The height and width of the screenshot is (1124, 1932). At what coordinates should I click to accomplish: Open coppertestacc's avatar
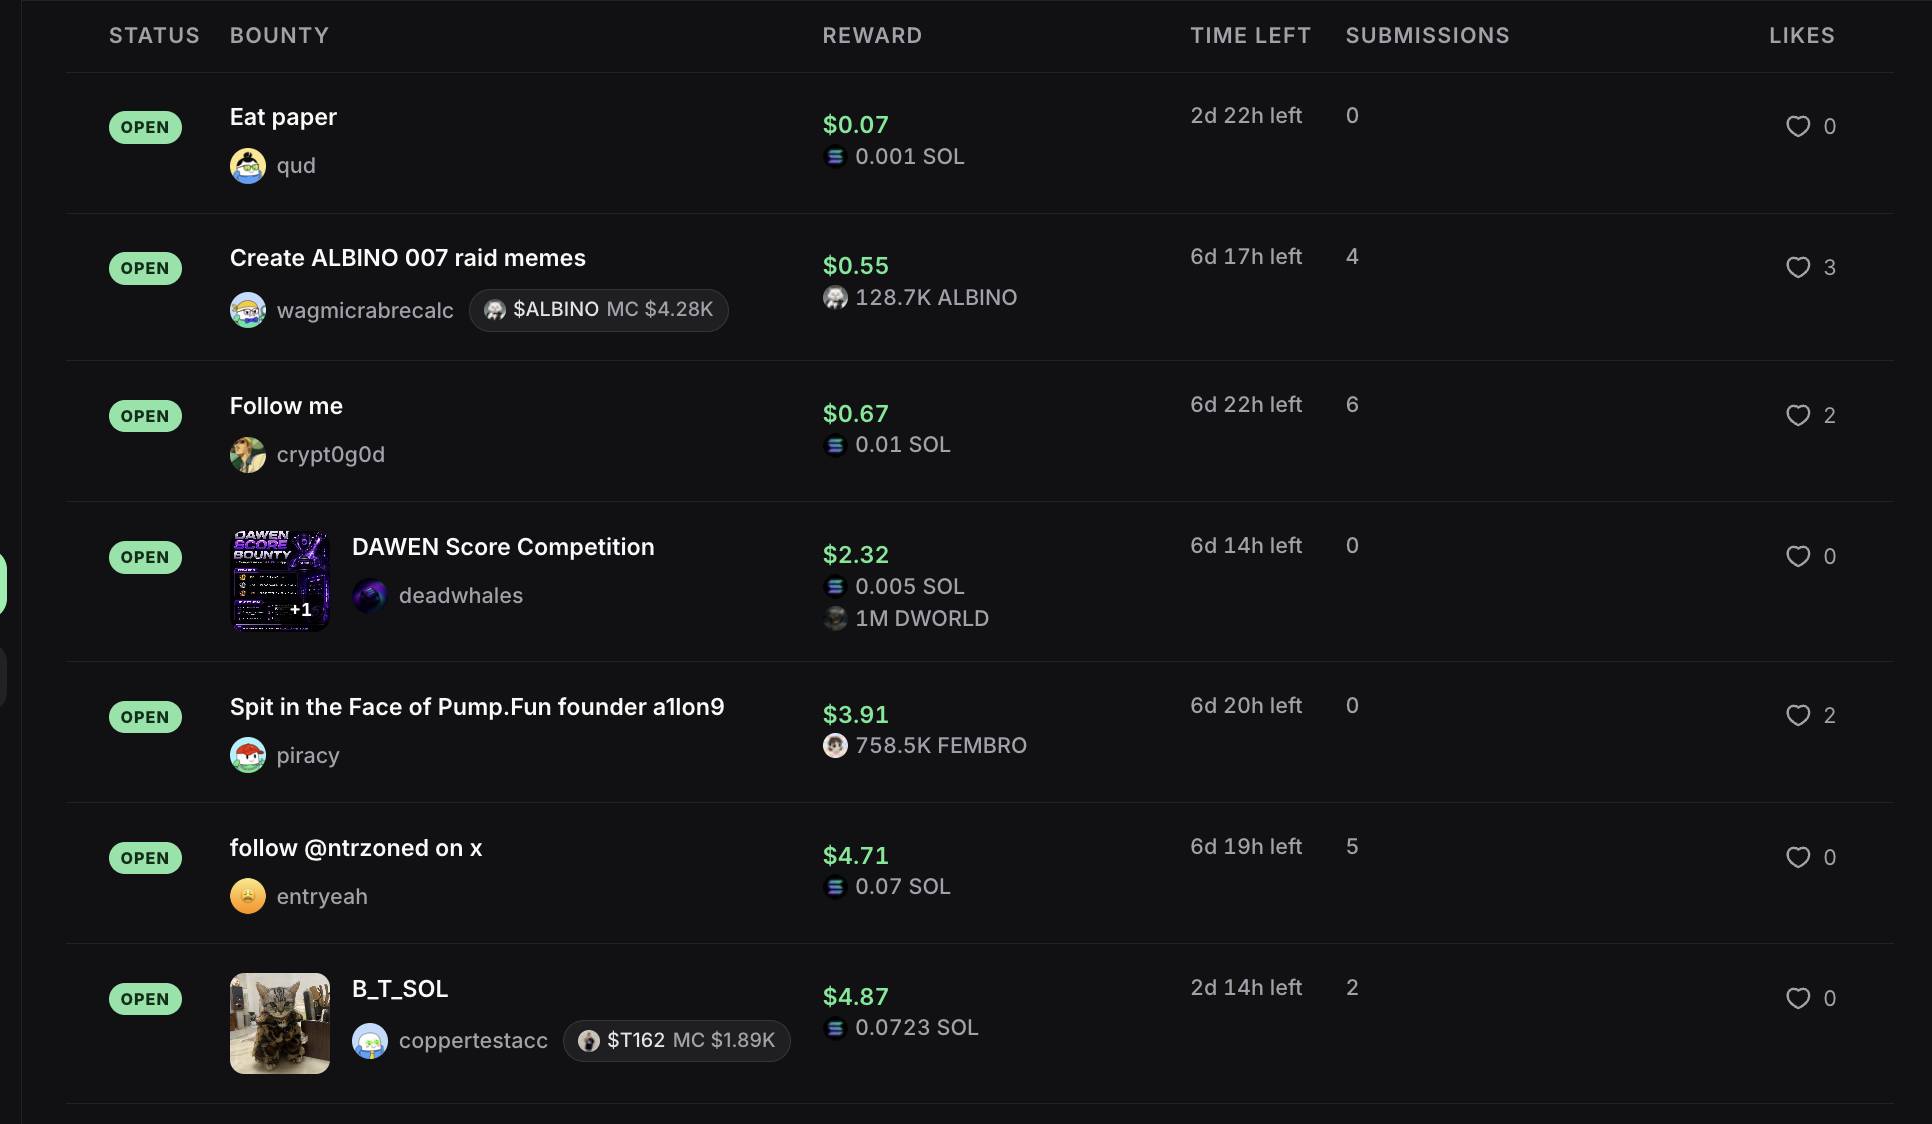(370, 1041)
